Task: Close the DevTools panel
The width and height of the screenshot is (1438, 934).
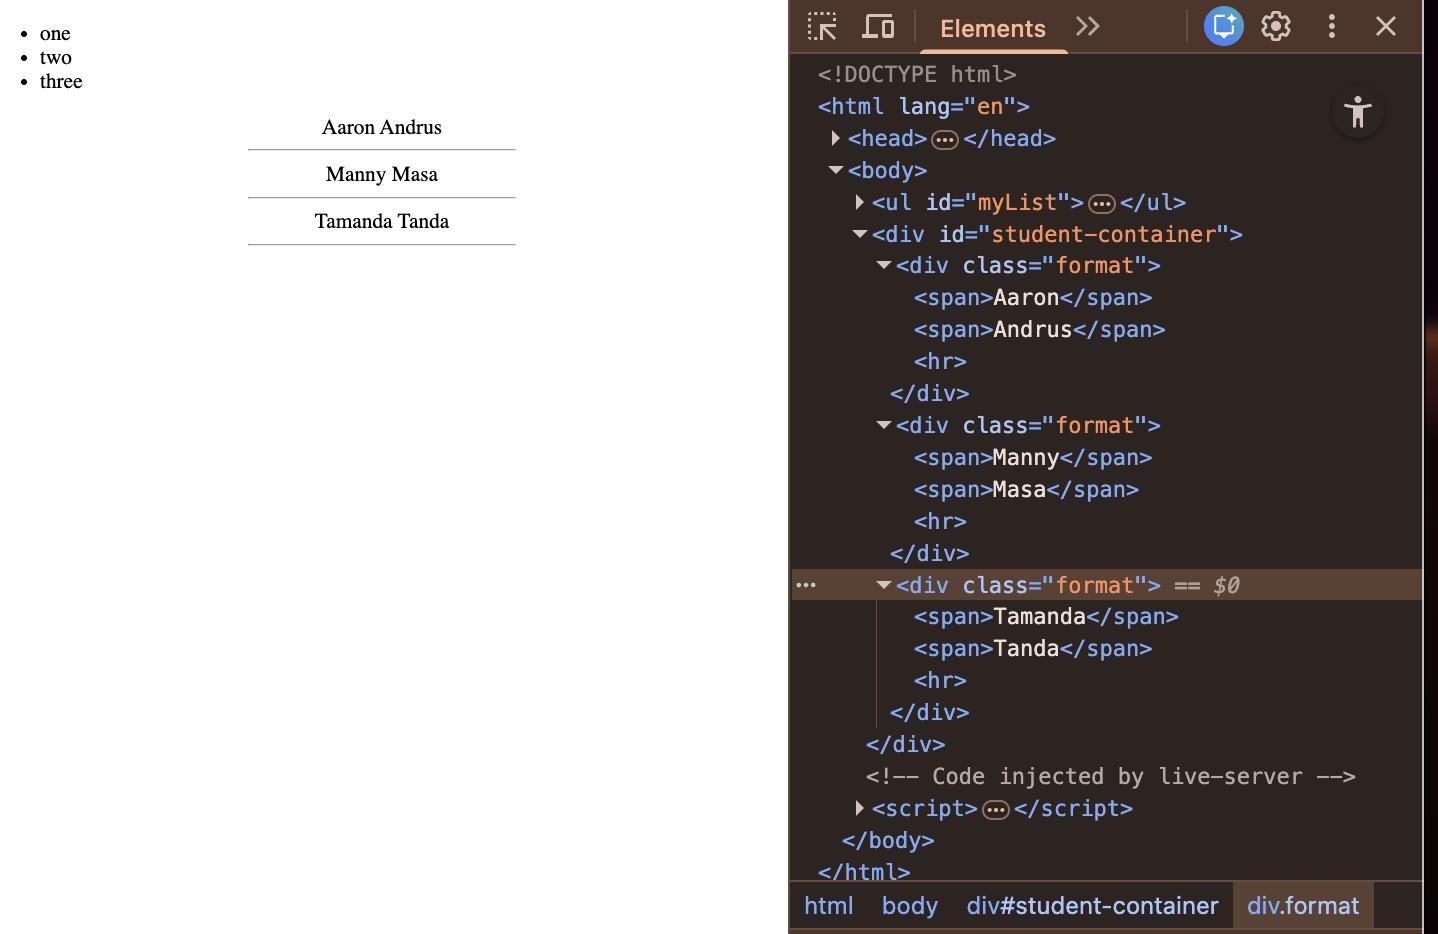Action: pos(1386,26)
